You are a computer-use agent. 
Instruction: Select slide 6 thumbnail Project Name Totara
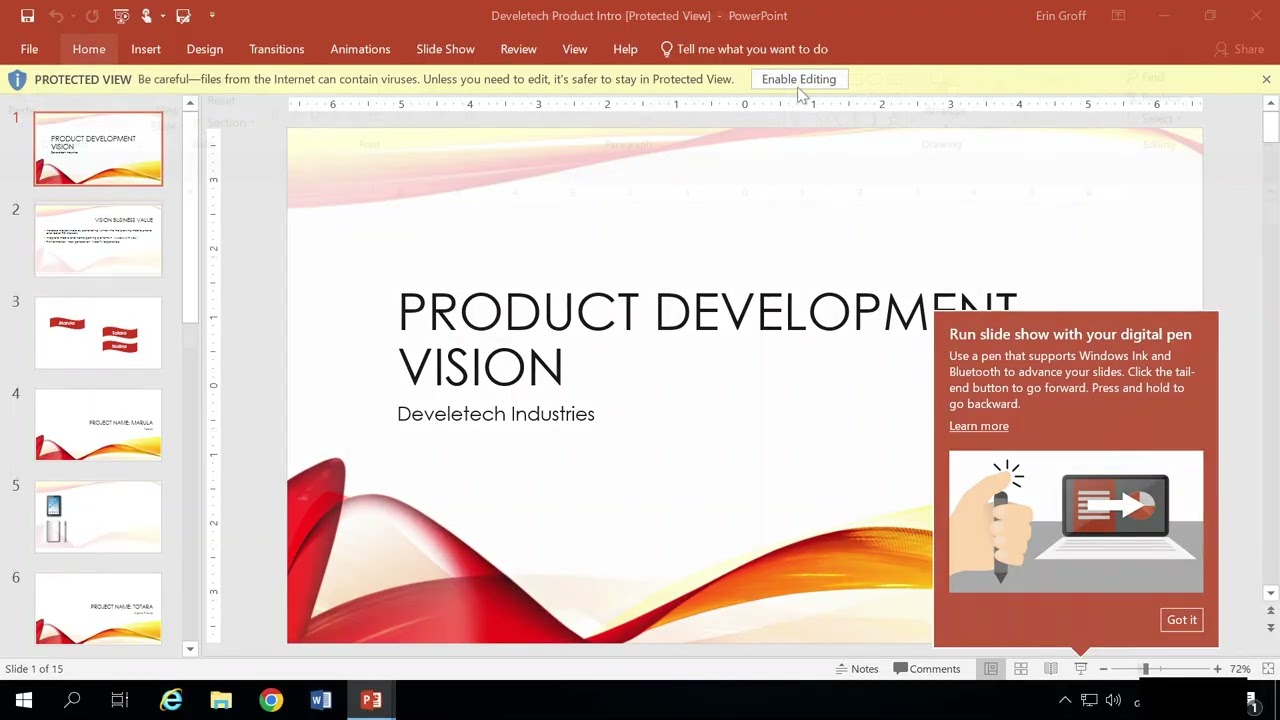click(98, 608)
